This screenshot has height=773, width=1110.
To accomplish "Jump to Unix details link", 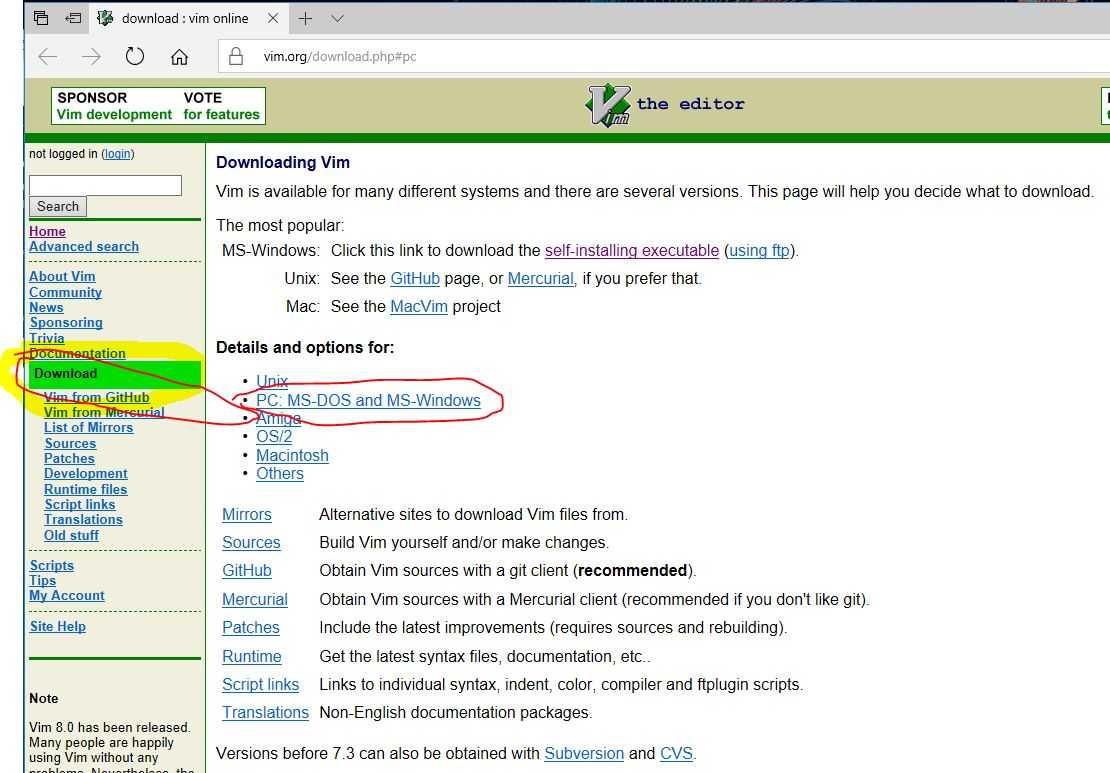I will (x=272, y=381).
